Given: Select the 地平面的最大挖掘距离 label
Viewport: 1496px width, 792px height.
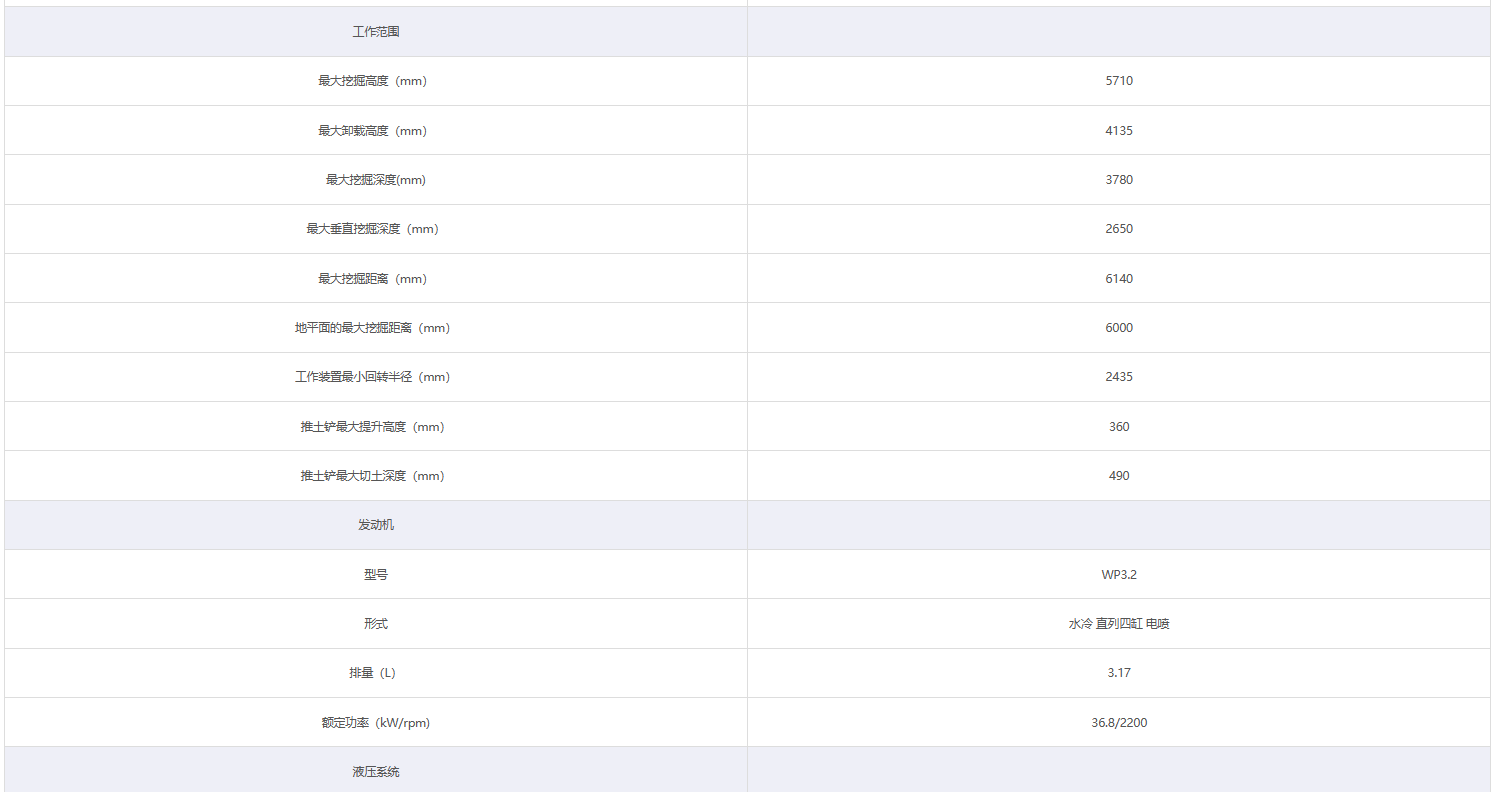Looking at the screenshot, I should click(x=372, y=328).
